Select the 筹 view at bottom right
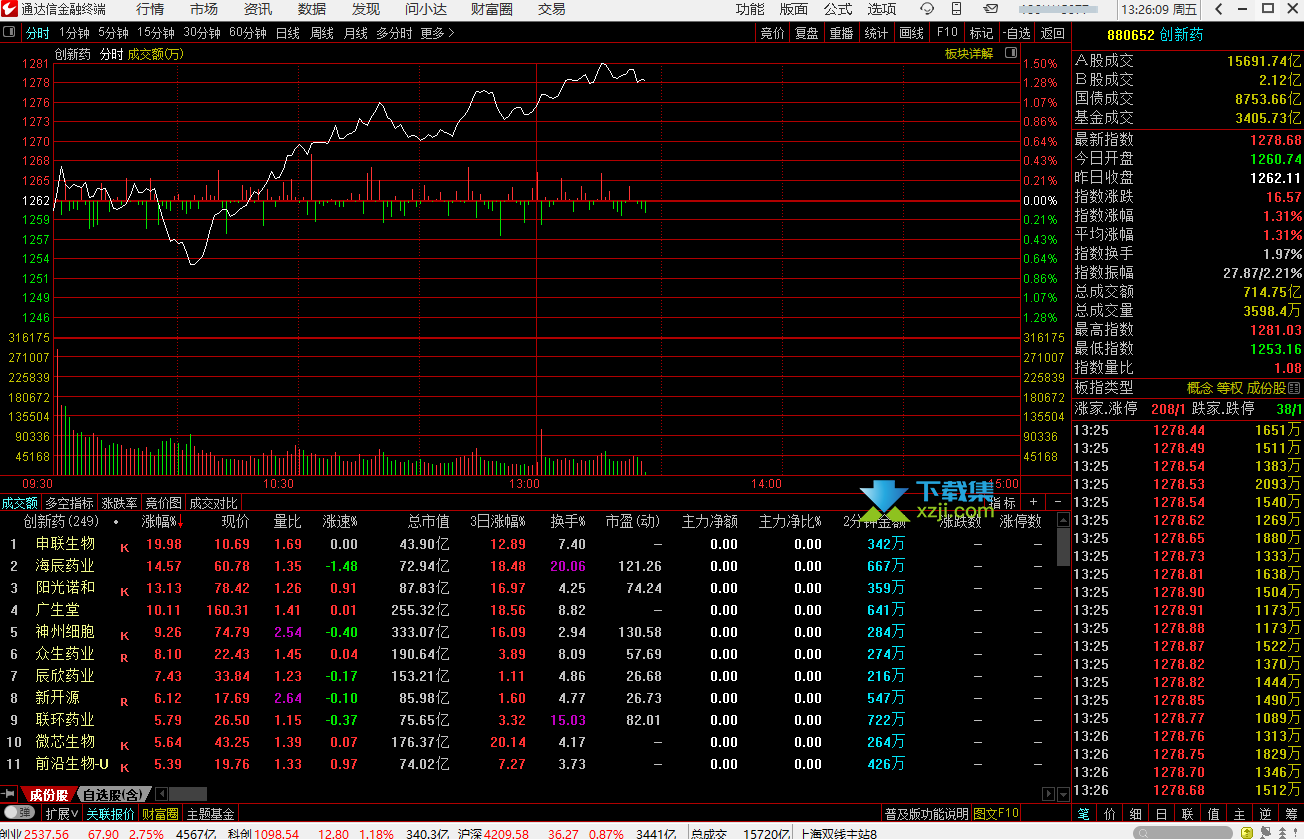The width and height of the screenshot is (1304, 839). (x=1291, y=814)
